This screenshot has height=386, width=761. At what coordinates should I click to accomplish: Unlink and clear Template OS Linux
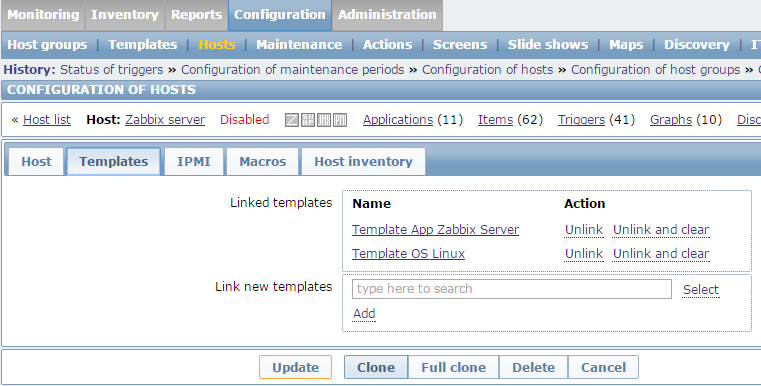pos(661,254)
